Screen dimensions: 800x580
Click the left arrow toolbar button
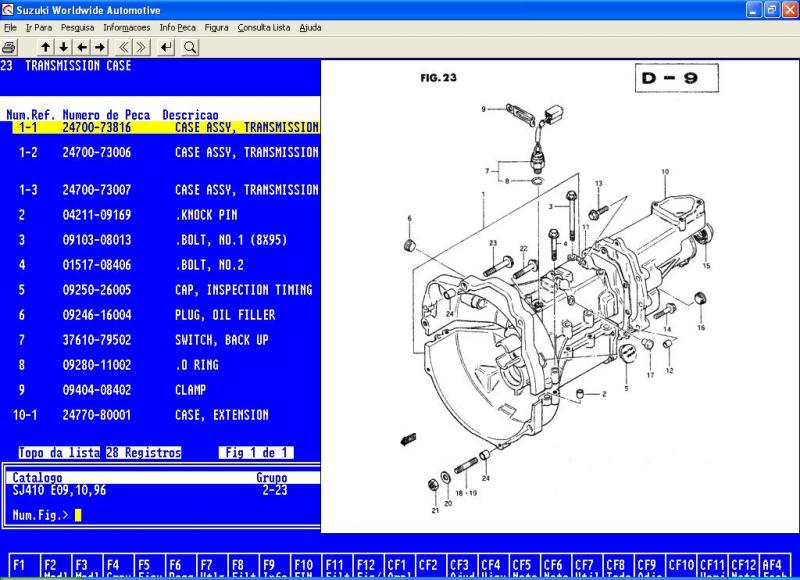pyautogui.click(x=82, y=47)
